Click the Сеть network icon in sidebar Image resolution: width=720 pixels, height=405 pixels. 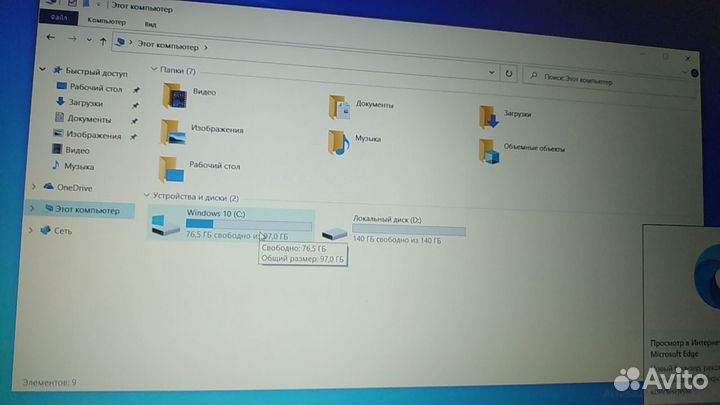point(45,229)
